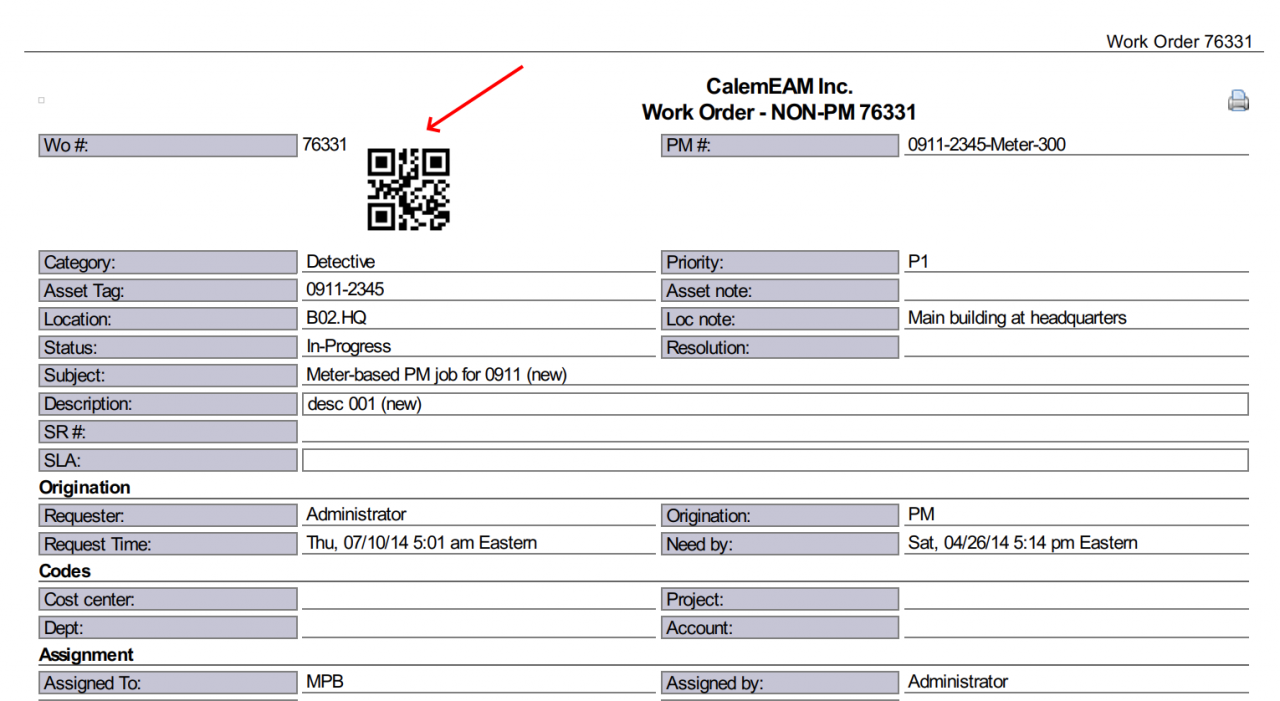Viewport: 1280px width, 701px height.
Task: Select the priority value "P1"
Action: (918, 262)
